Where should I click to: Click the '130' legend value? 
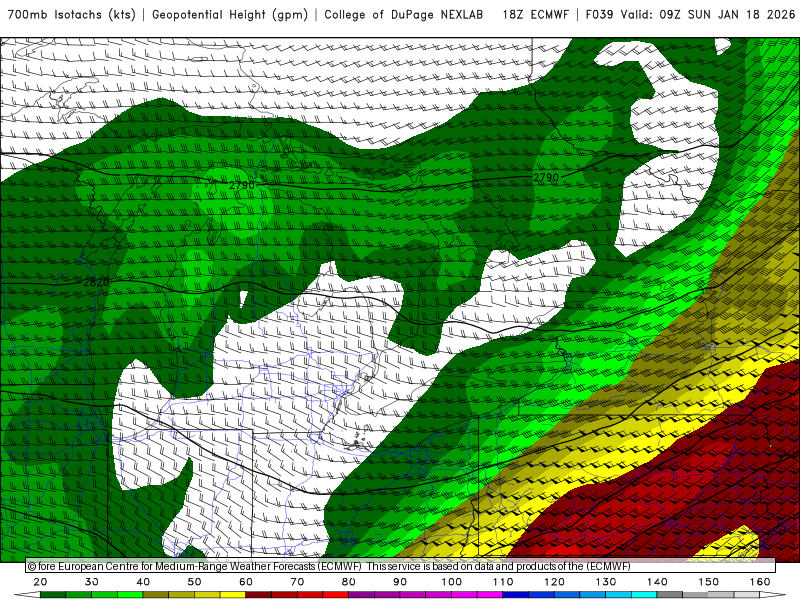606,582
